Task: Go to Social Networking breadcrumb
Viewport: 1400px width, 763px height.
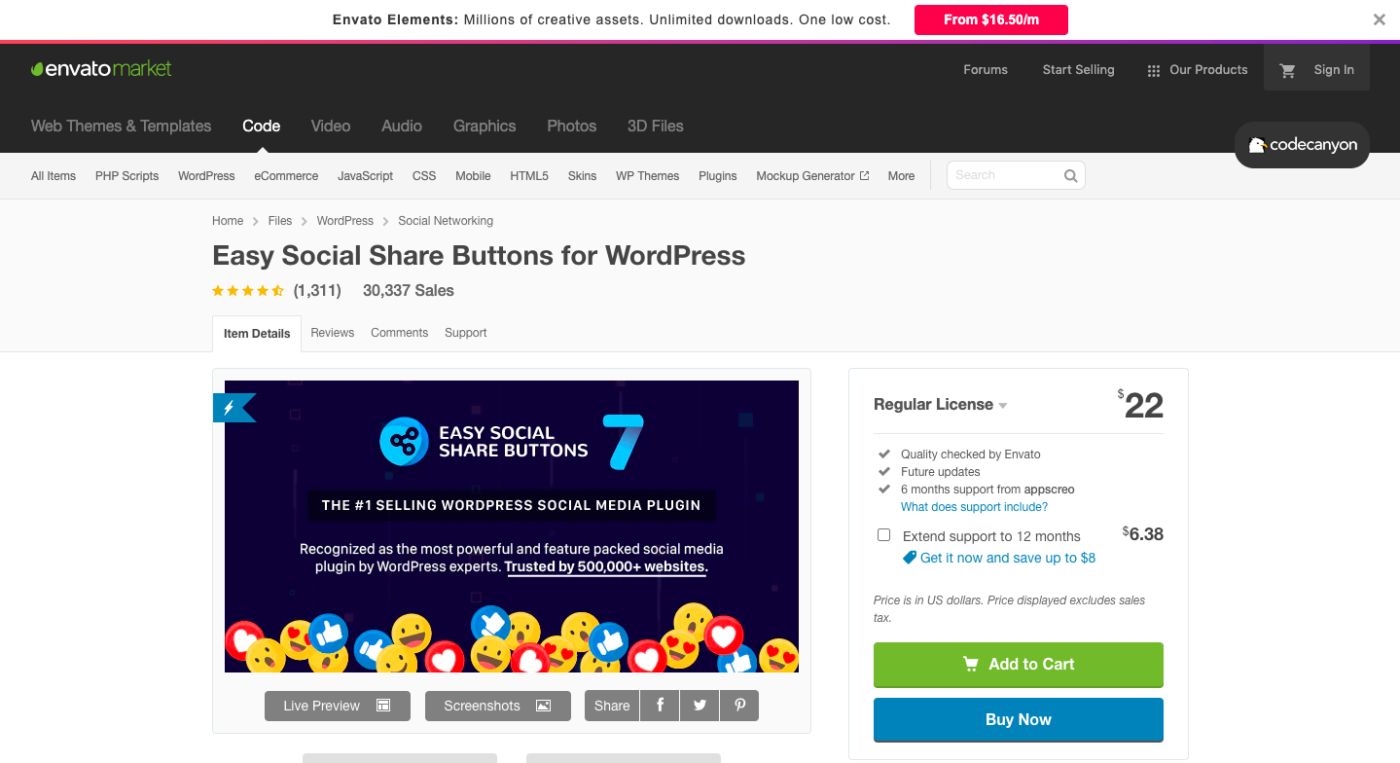Action: point(445,221)
